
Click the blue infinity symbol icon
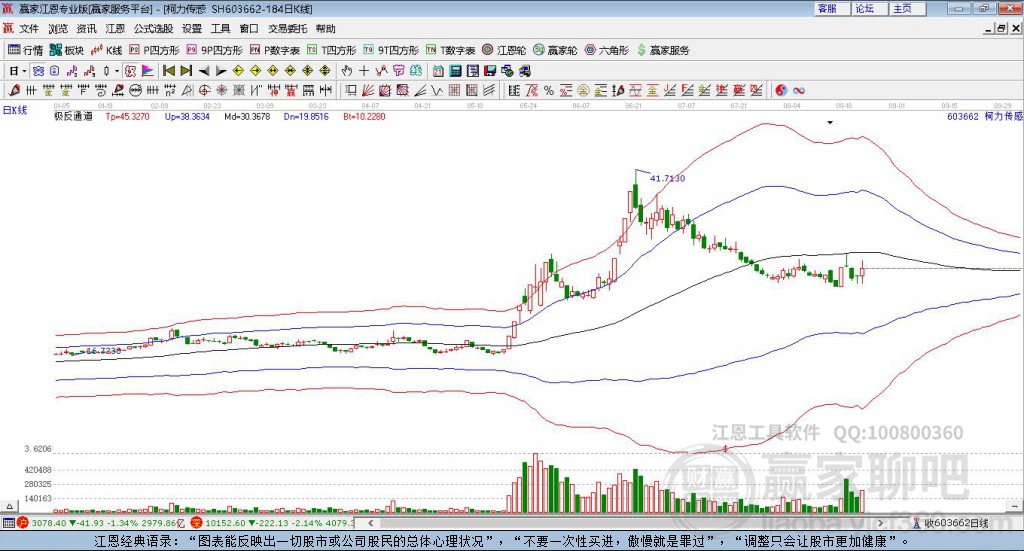799,90
